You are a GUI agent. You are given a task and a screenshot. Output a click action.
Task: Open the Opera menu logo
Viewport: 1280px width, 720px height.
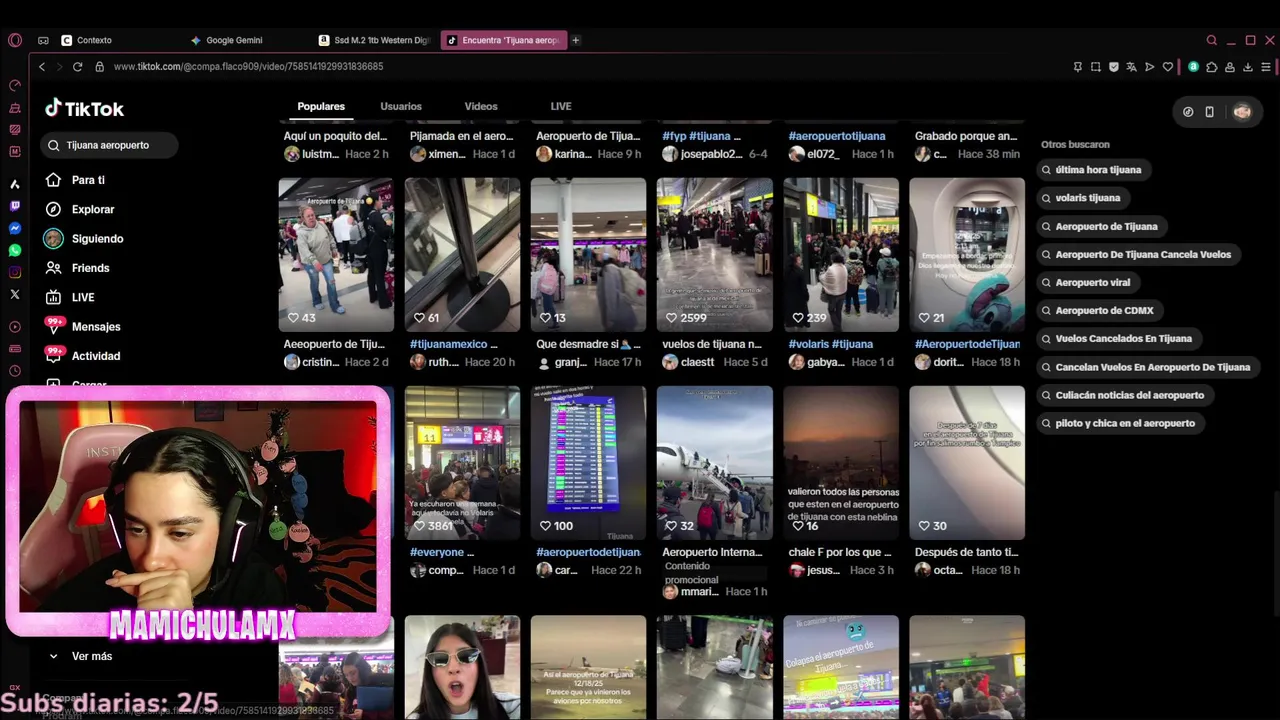(x=15, y=40)
